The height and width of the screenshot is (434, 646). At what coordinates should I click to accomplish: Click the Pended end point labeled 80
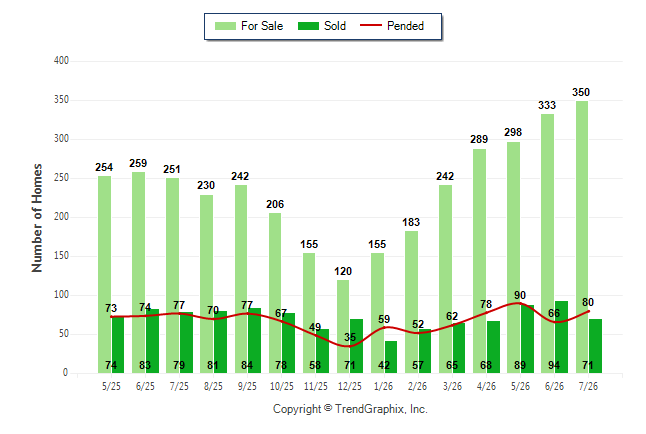(x=588, y=311)
